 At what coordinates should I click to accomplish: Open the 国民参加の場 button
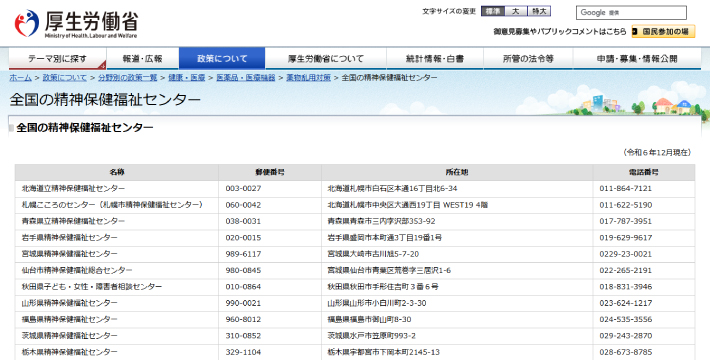click(663, 31)
